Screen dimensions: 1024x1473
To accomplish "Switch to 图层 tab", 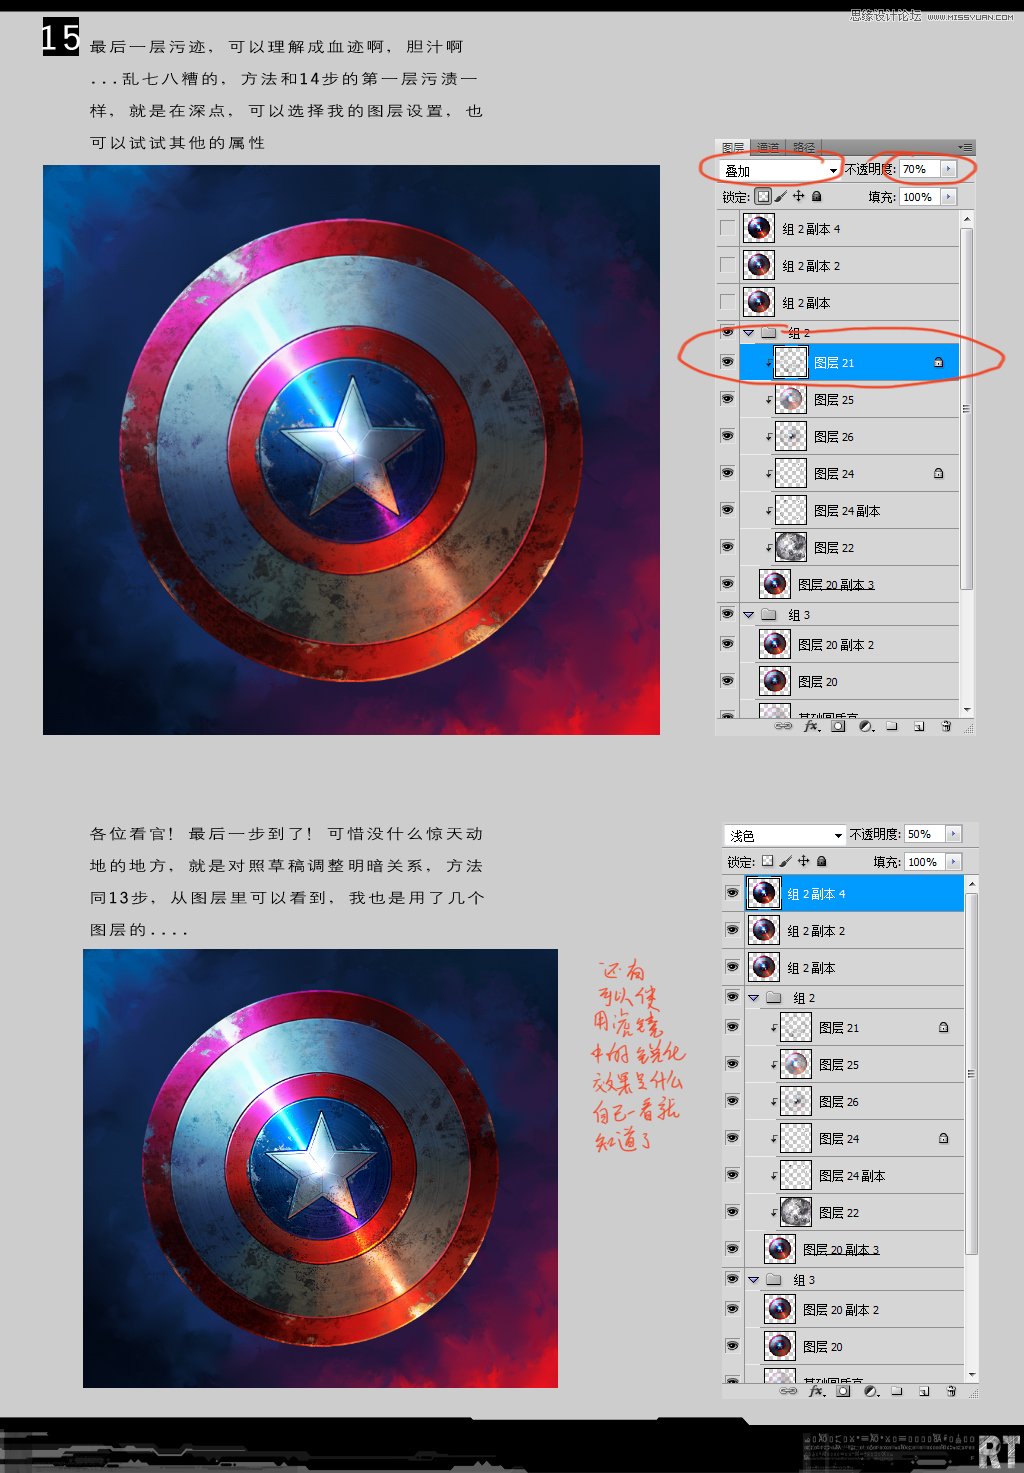I will [x=733, y=147].
